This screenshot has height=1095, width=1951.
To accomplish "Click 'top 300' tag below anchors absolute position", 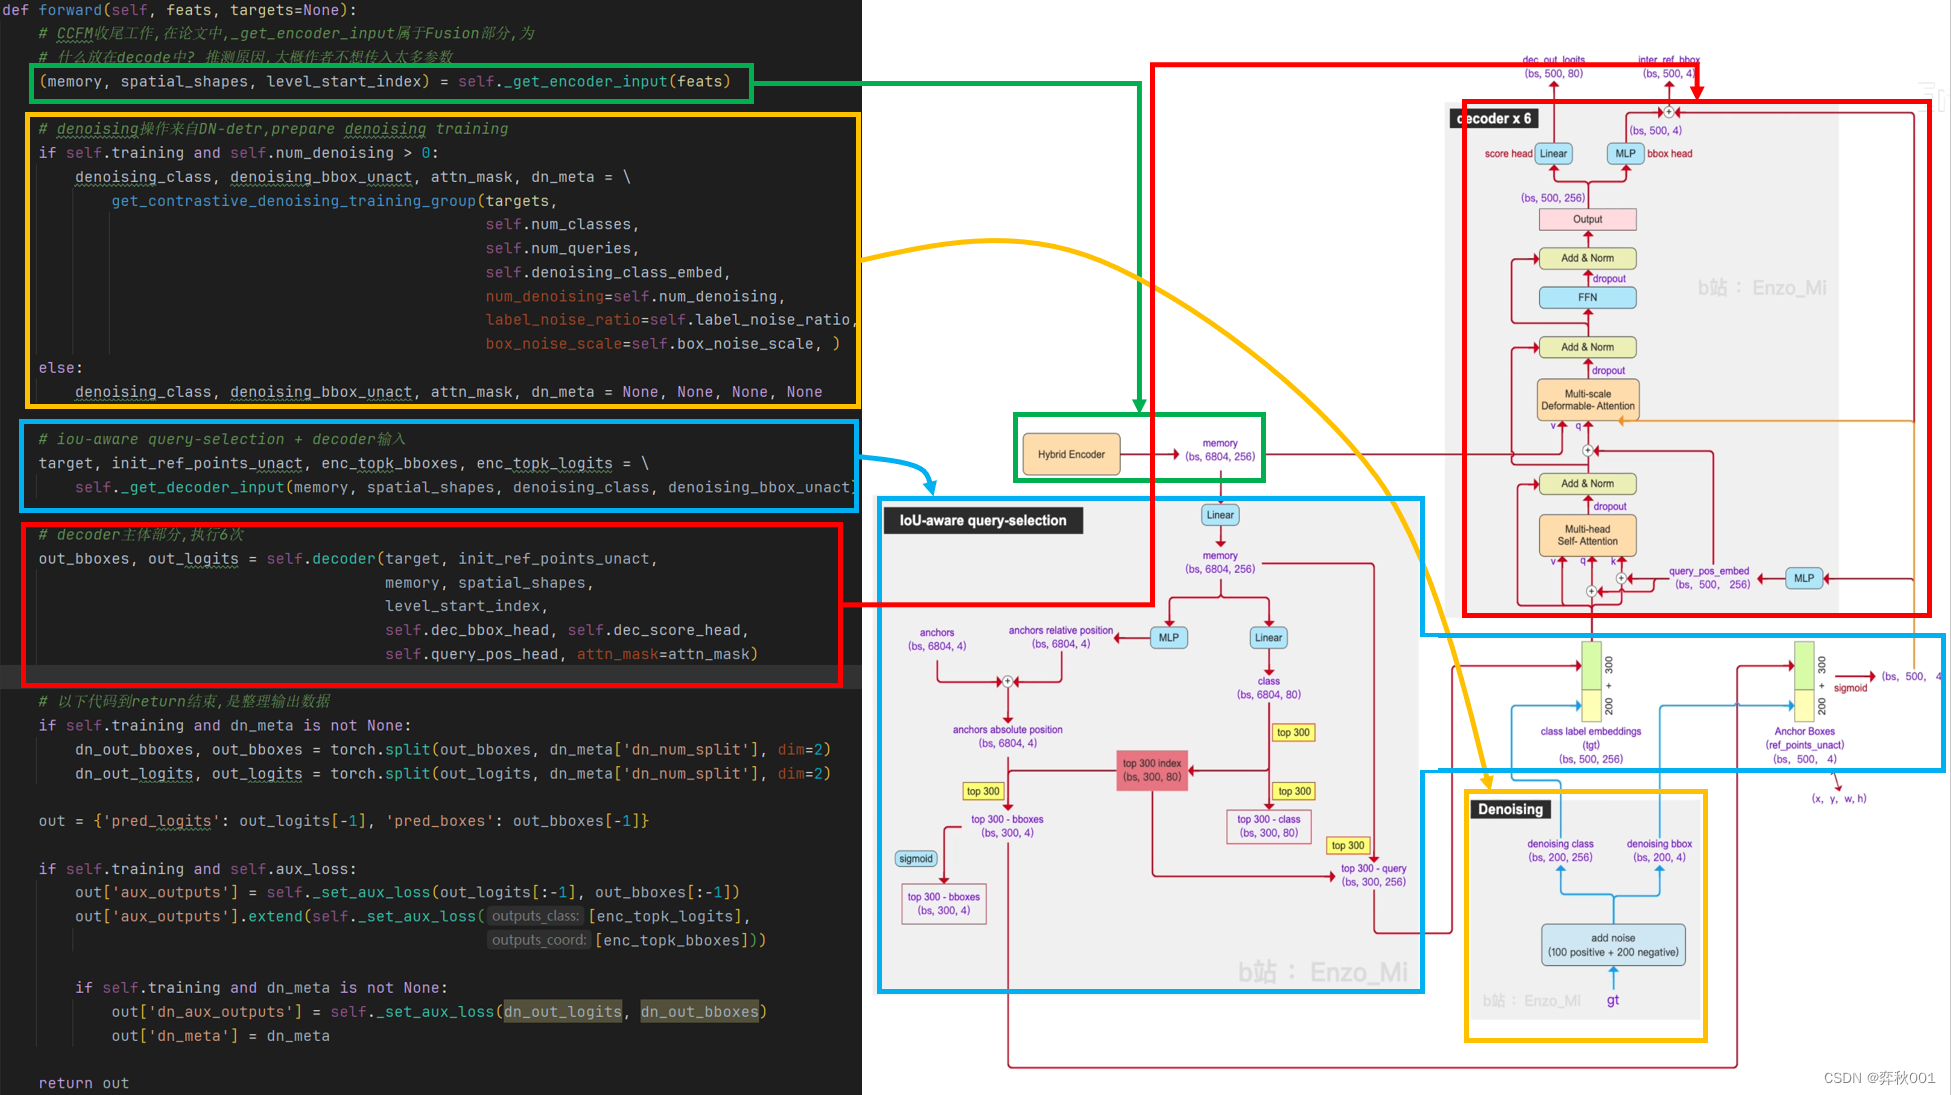I will pyautogui.click(x=982, y=791).
